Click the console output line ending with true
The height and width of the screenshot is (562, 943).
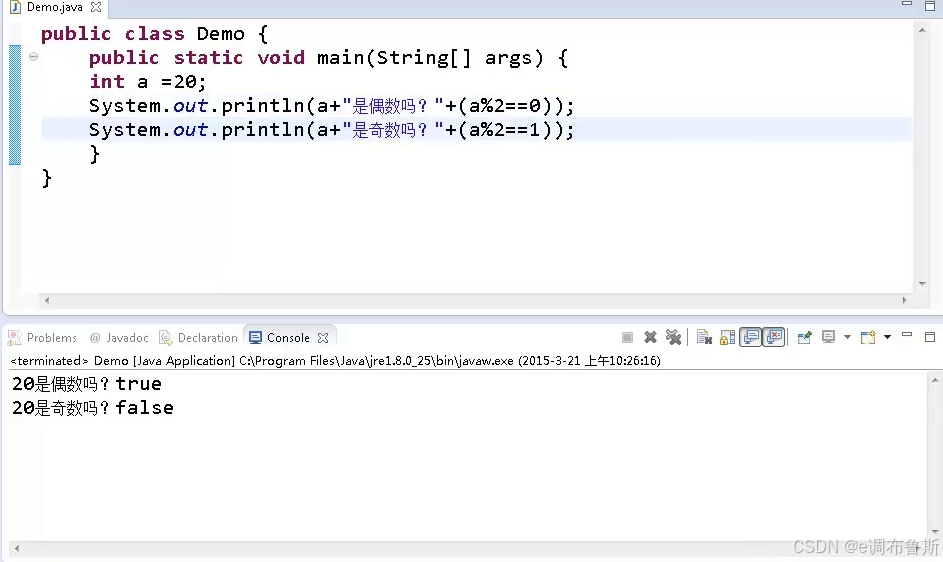coord(87,383)
